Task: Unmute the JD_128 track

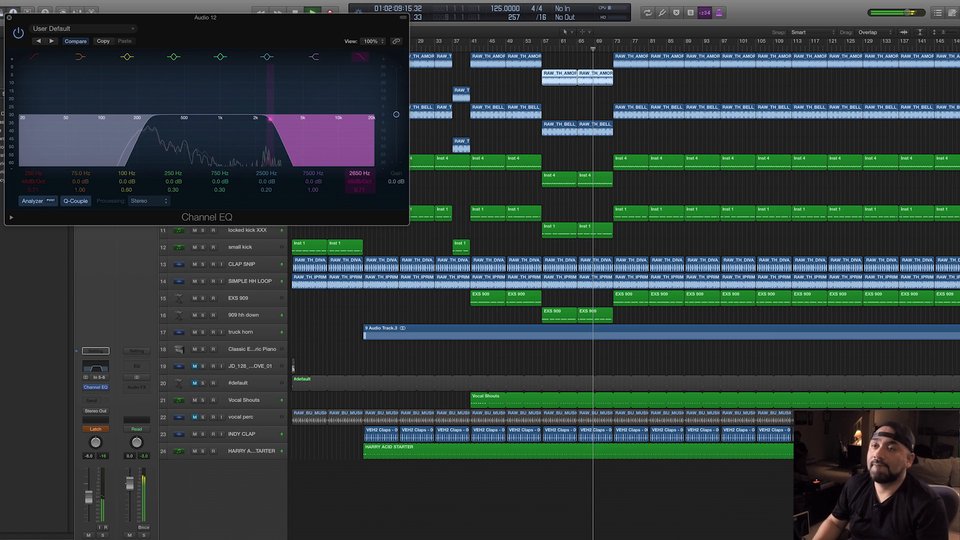Action: pos(195,366)
